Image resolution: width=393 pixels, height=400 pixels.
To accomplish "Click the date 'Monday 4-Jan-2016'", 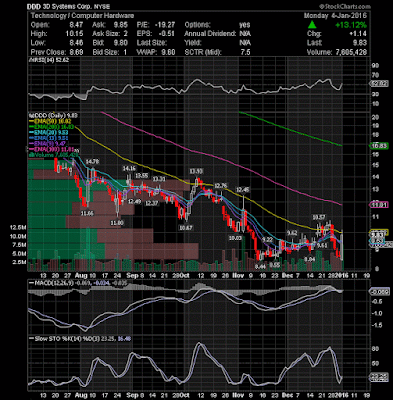I will tap(335, 16).
